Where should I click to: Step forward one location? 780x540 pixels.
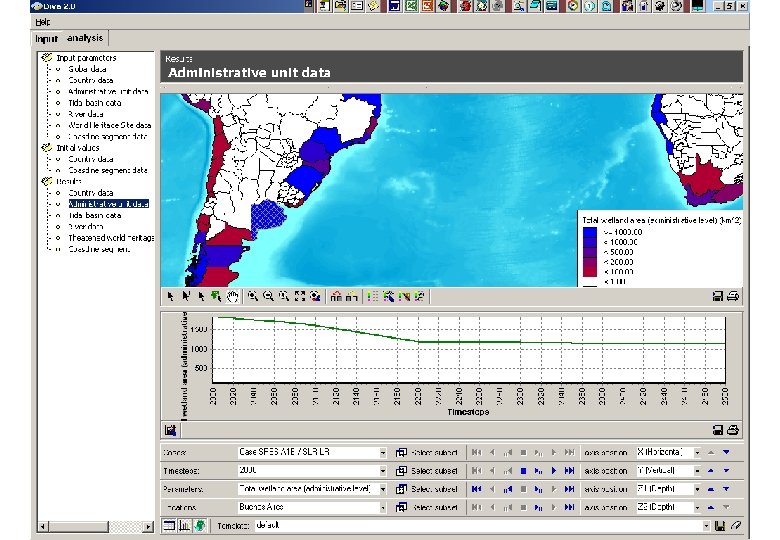click(x=538, y=508)
